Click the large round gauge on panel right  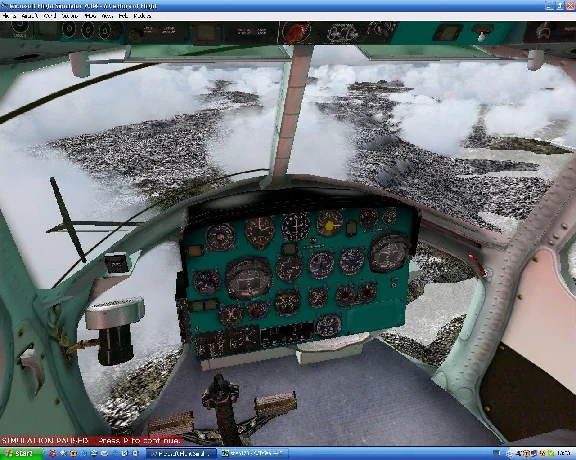[x=389, y=252]
